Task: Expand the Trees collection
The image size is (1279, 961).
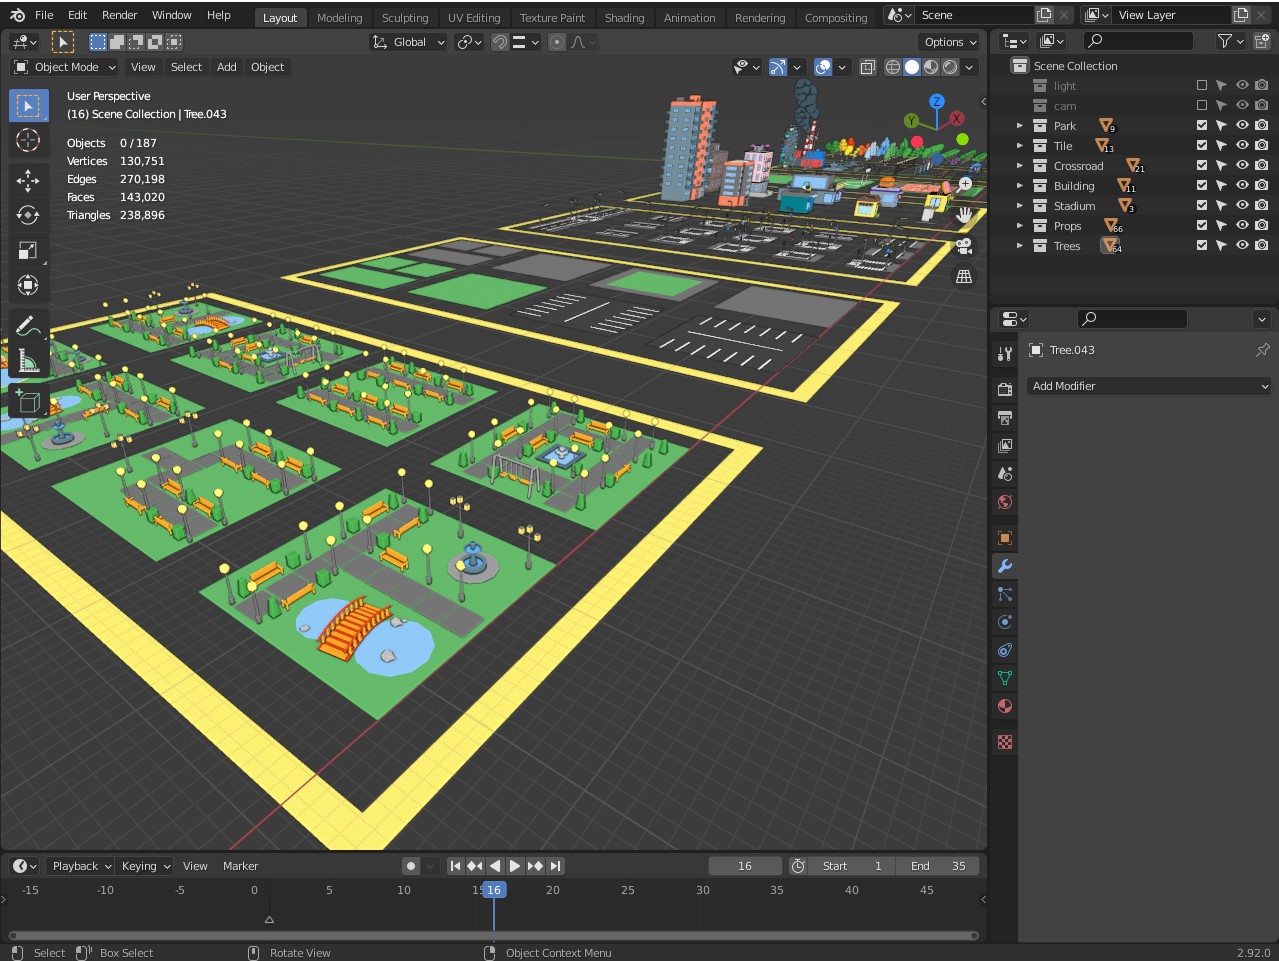Action: 1019,246
